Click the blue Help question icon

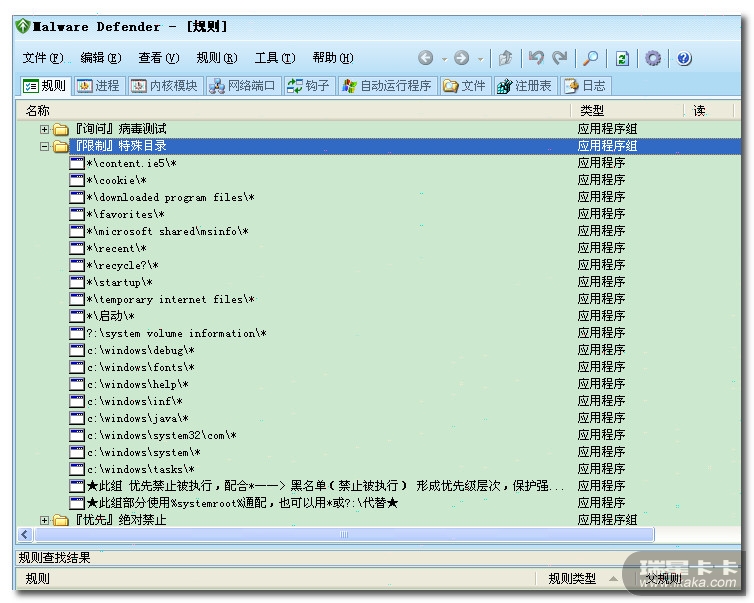[684, 58]
